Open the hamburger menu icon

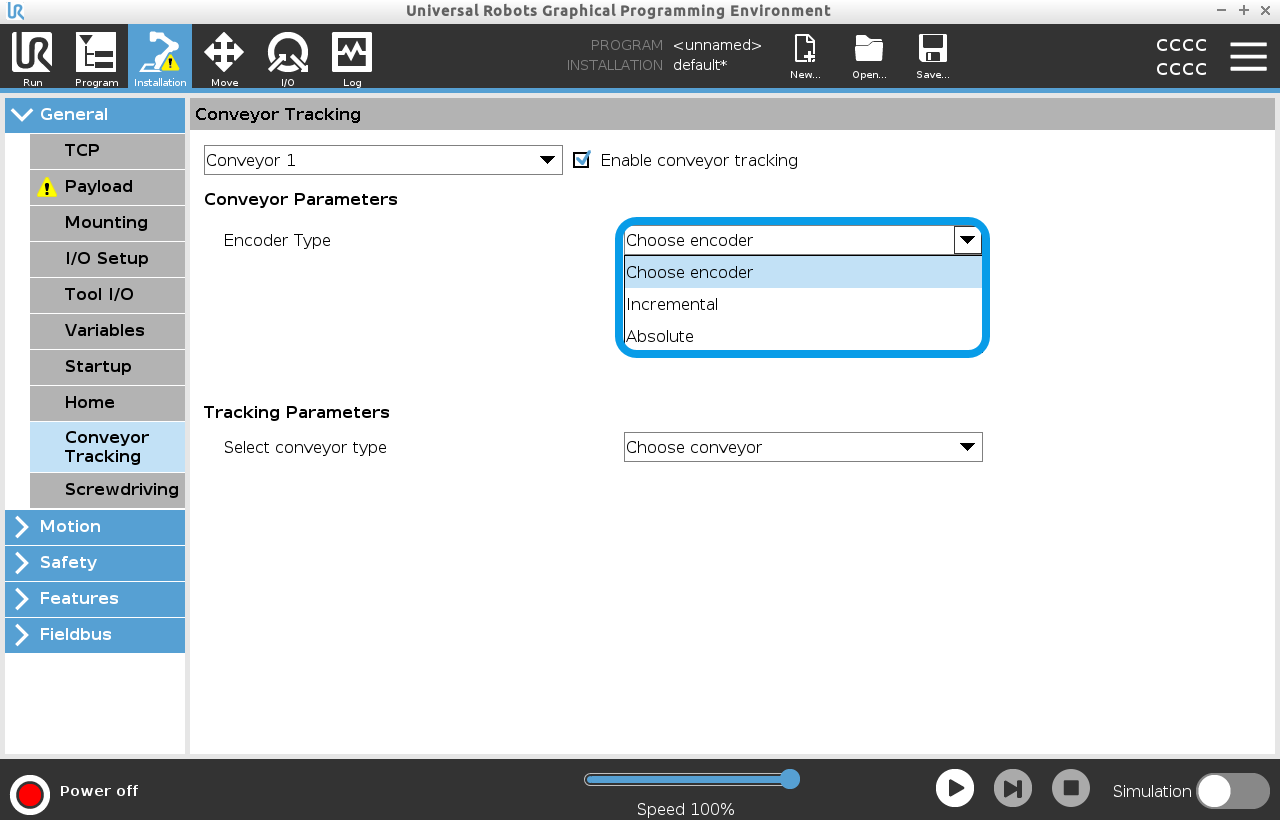(x=1248, y=57)
